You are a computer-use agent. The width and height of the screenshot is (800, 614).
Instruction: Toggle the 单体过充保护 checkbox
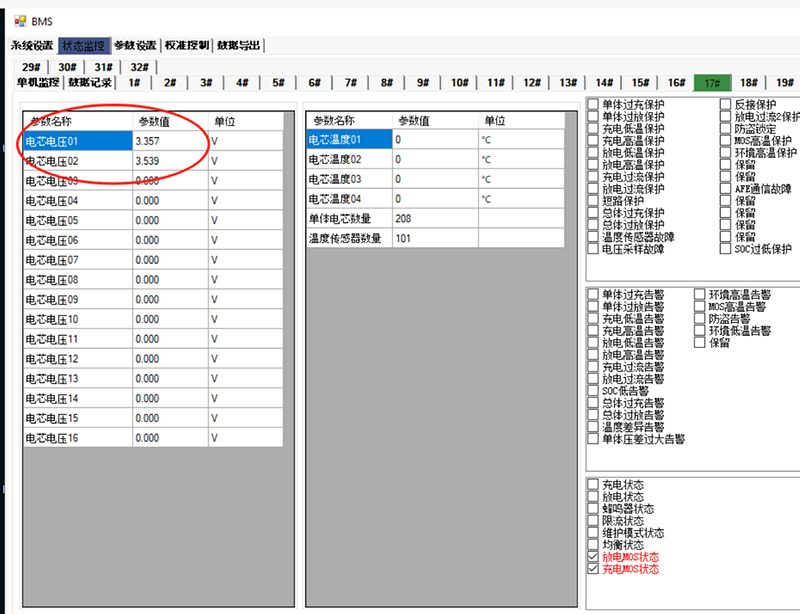coord(594,105)
